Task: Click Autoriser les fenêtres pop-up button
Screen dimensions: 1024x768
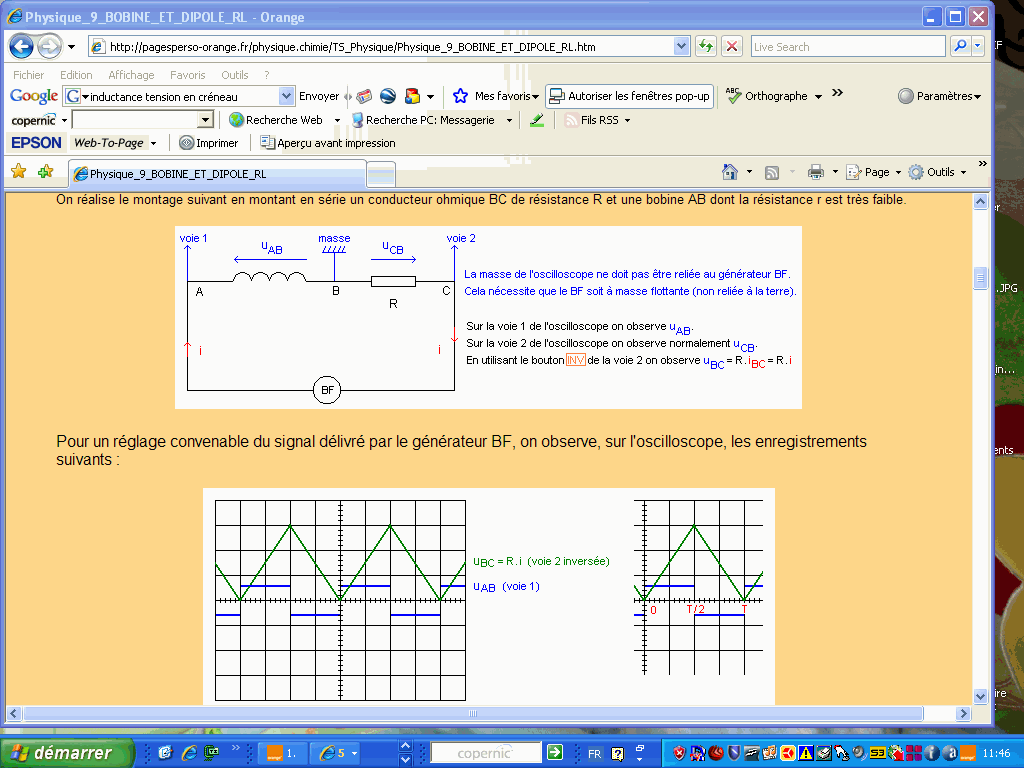Action: (x=630, y=96)
